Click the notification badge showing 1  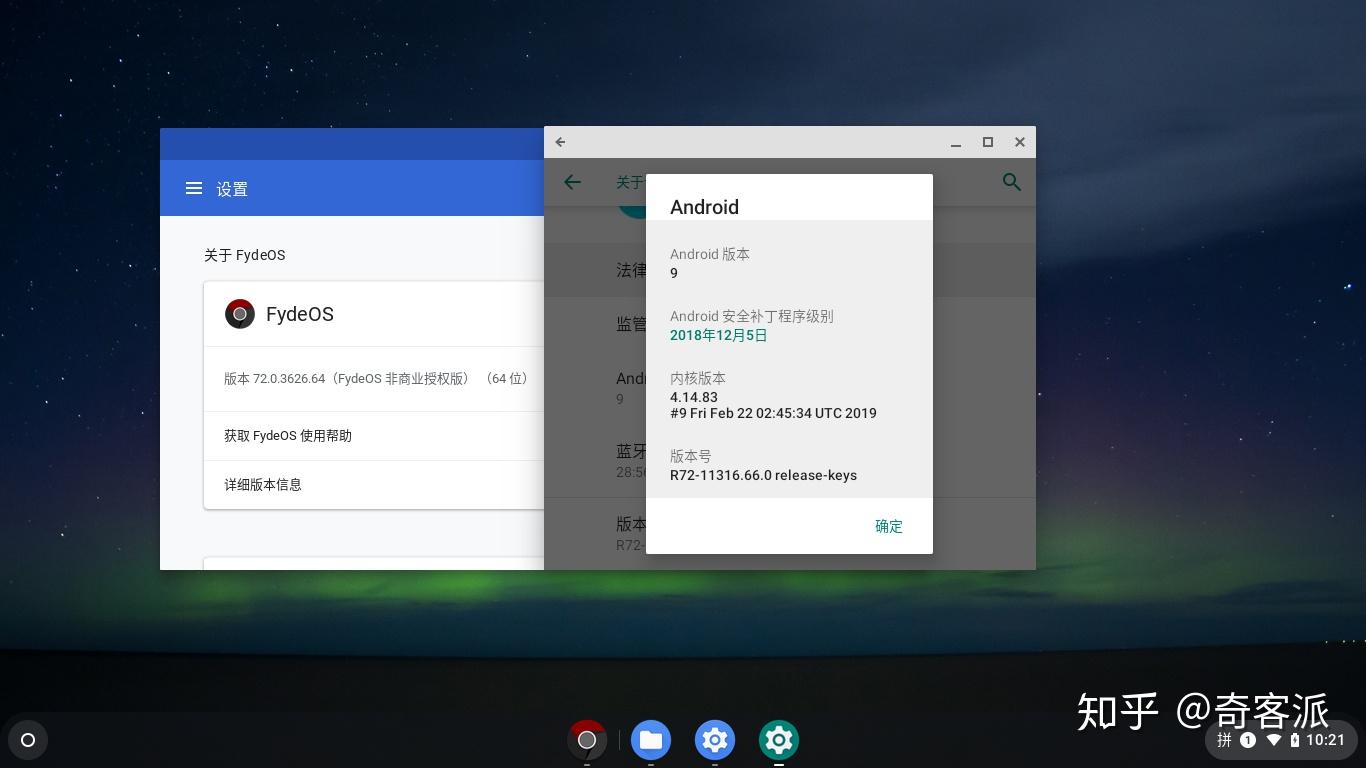click(x=1247, y=740)
